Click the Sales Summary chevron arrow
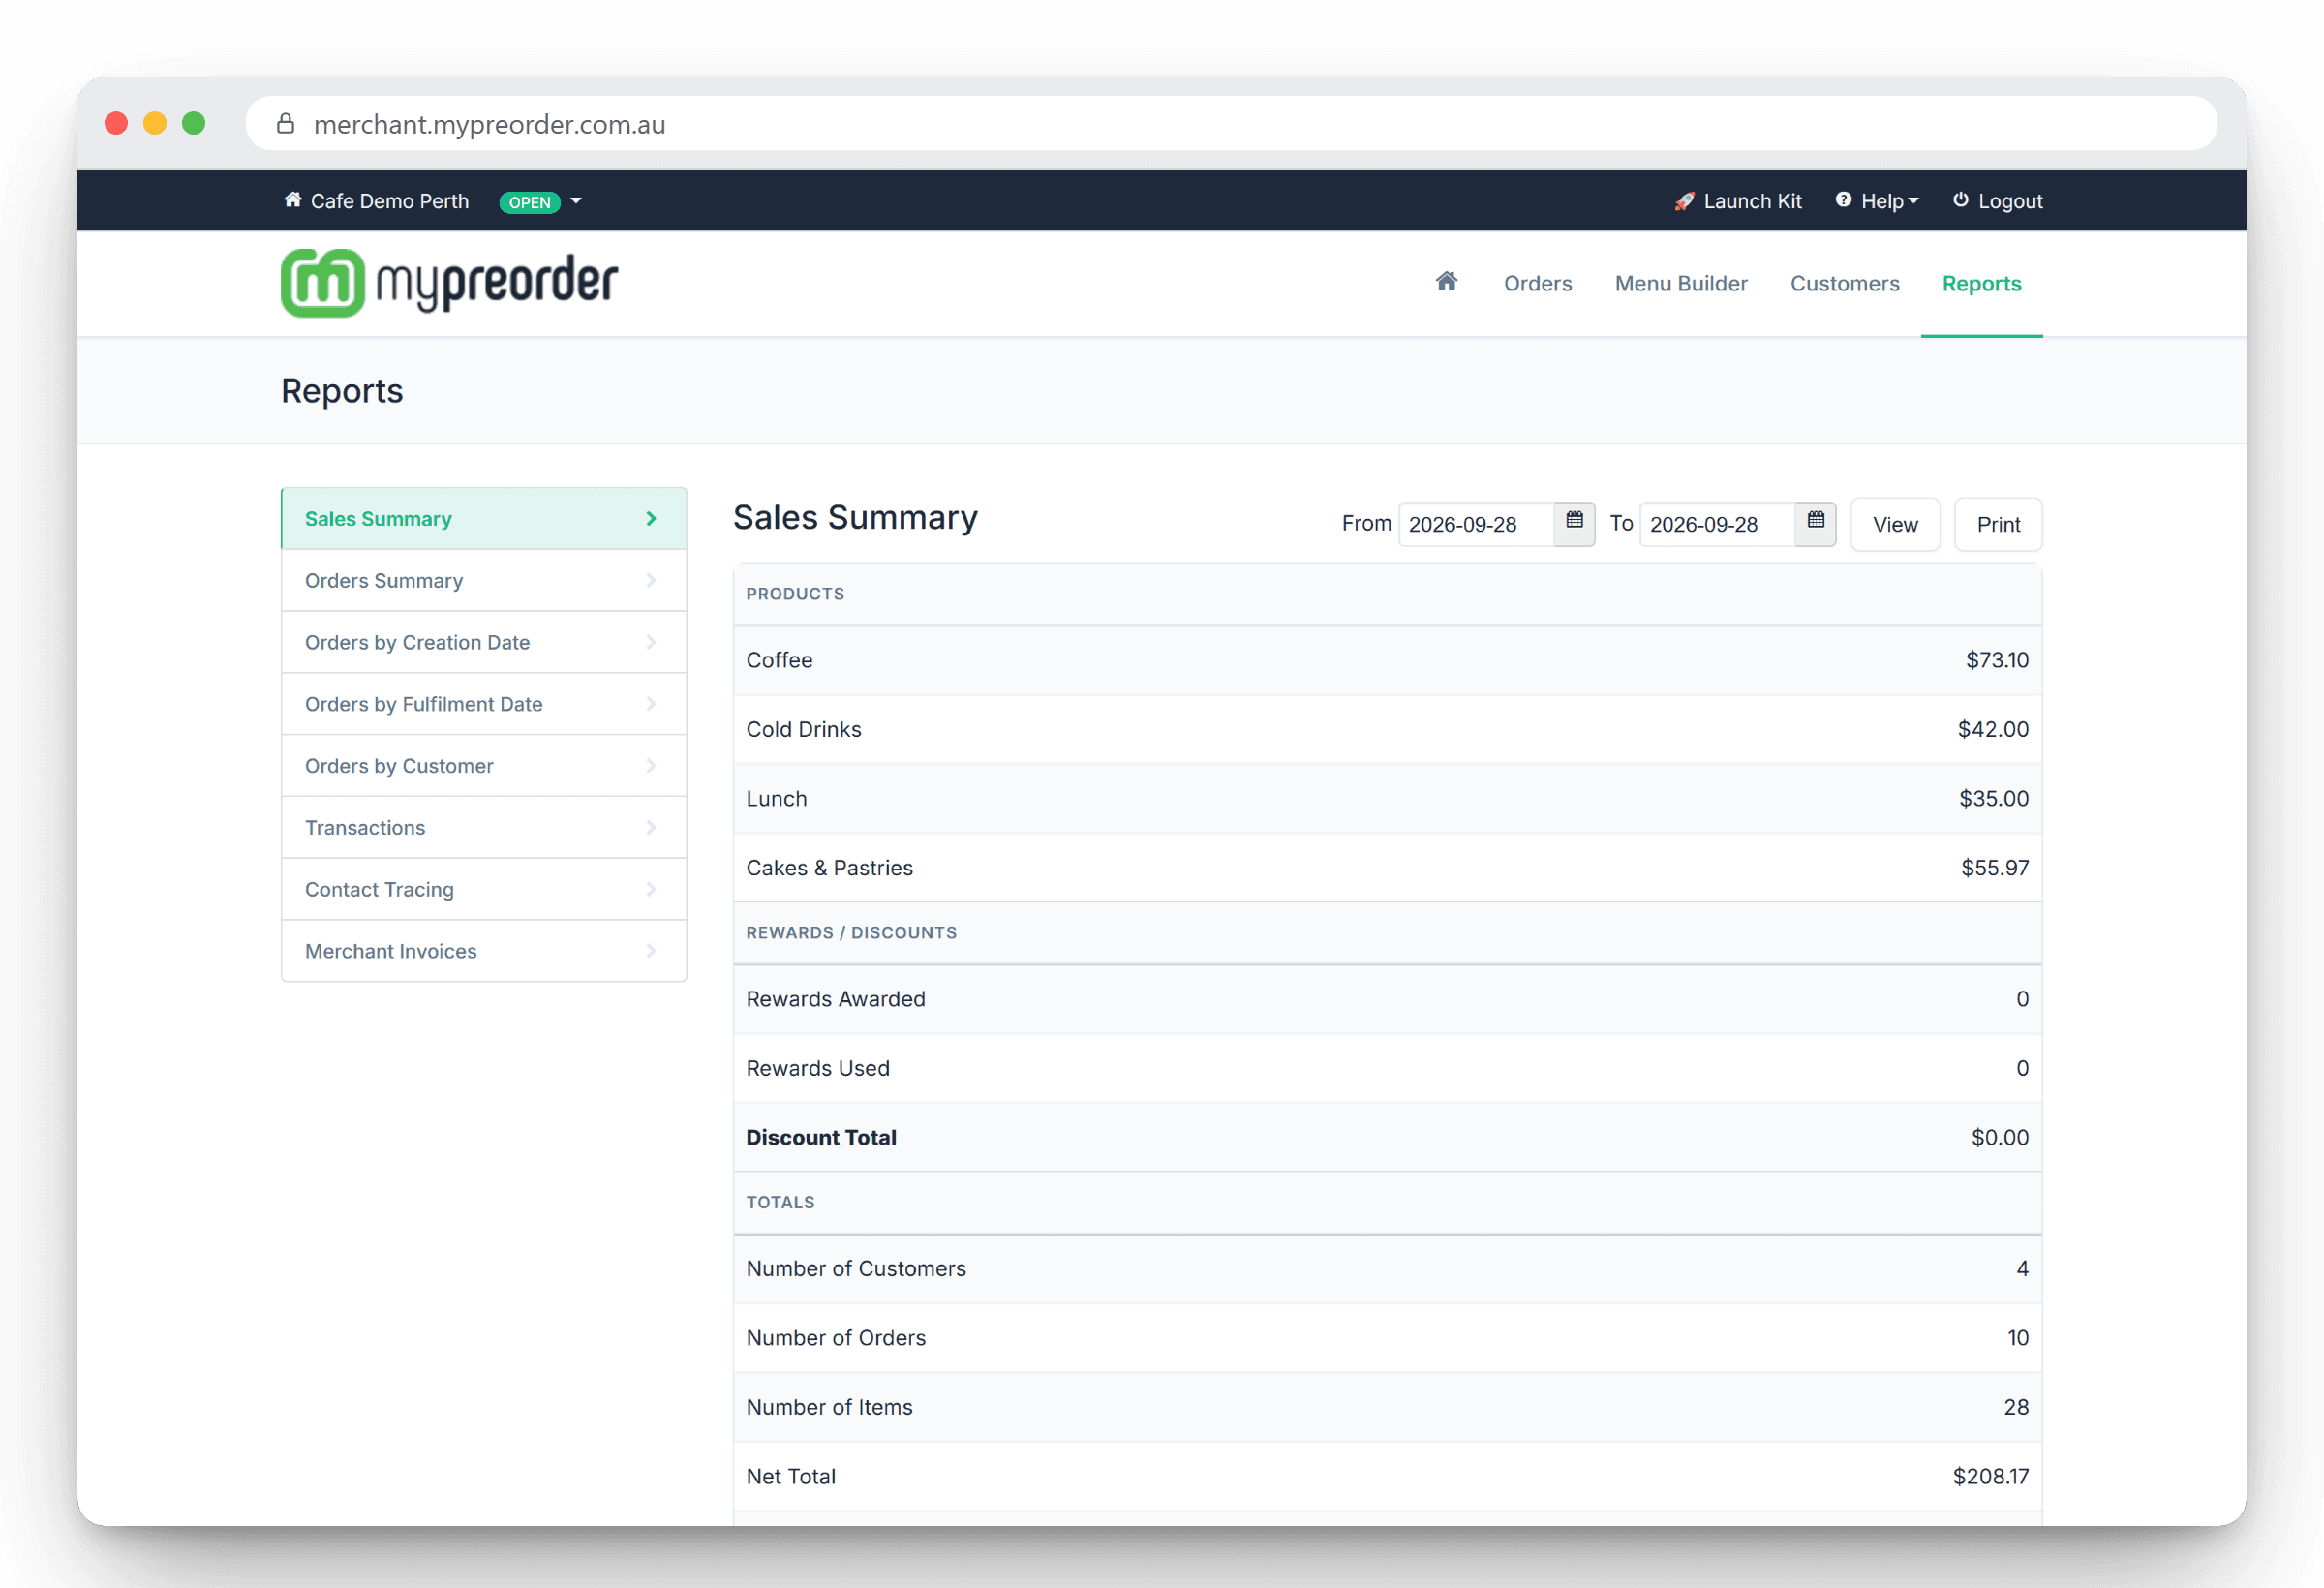Viewport: 2324px width, 1588px height. click(651, 518)
